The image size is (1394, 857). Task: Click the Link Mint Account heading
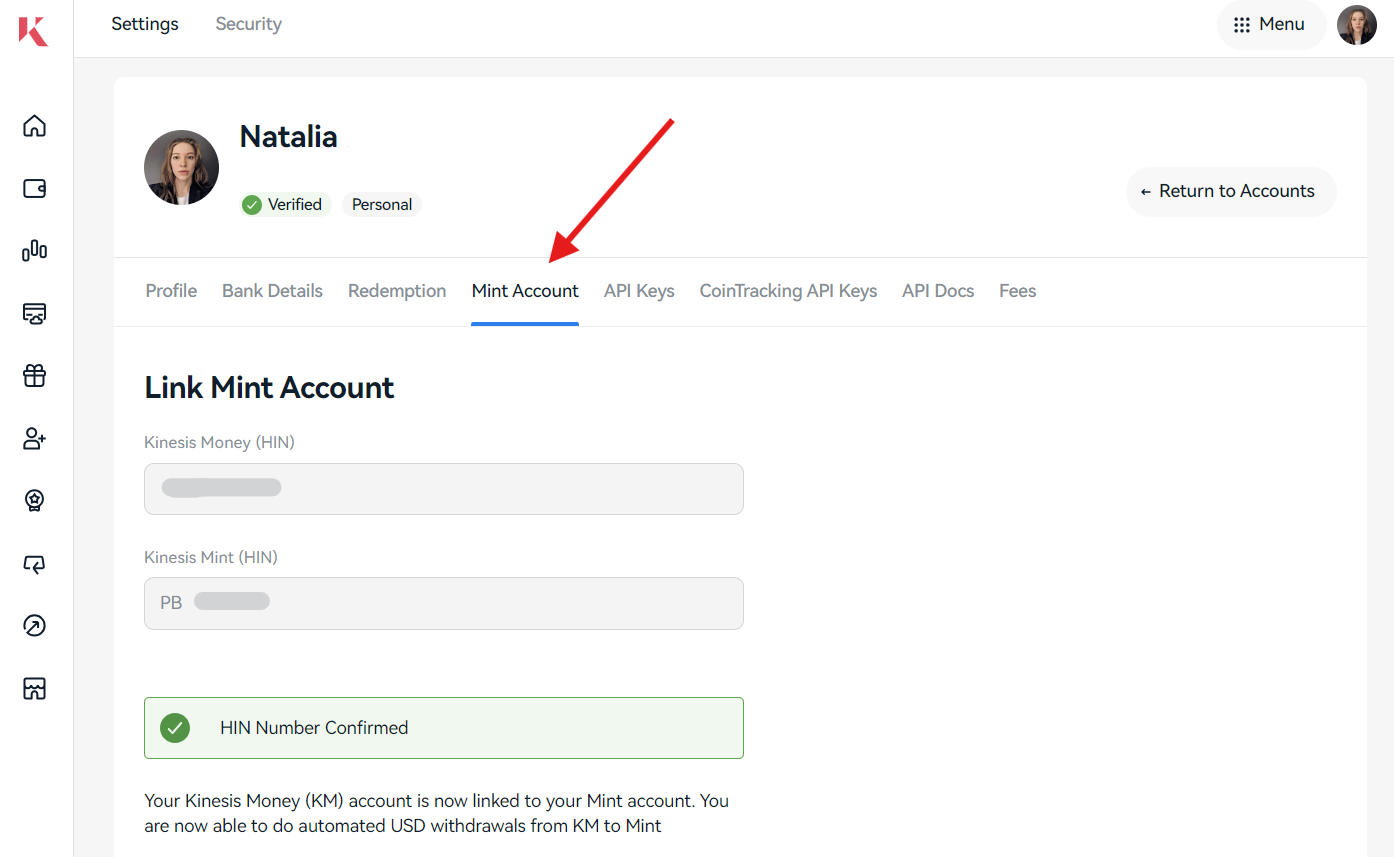(x=270, y=388)
